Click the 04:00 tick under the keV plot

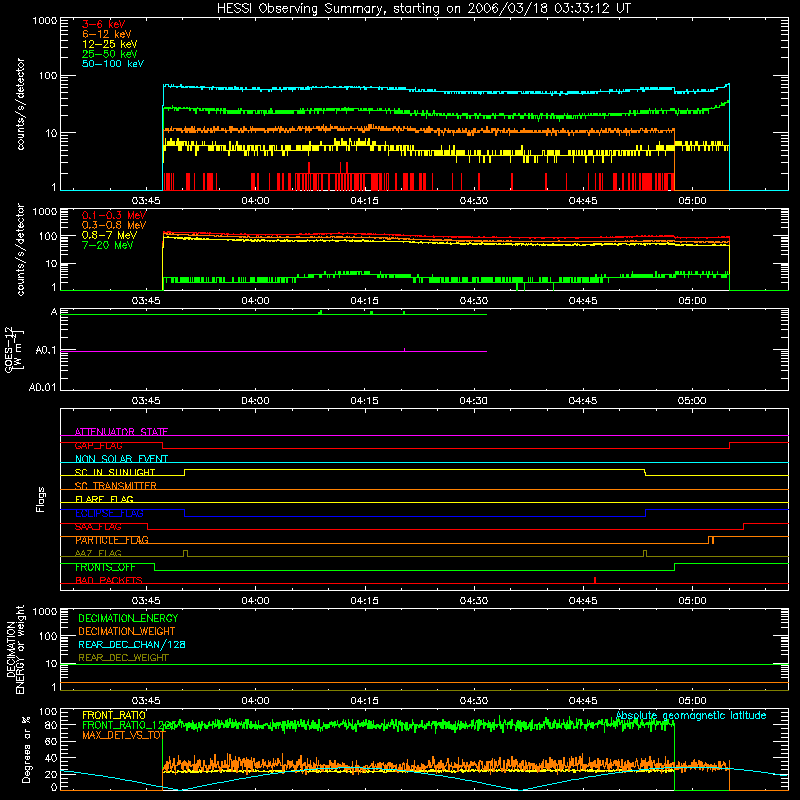(x=255, y=201)
